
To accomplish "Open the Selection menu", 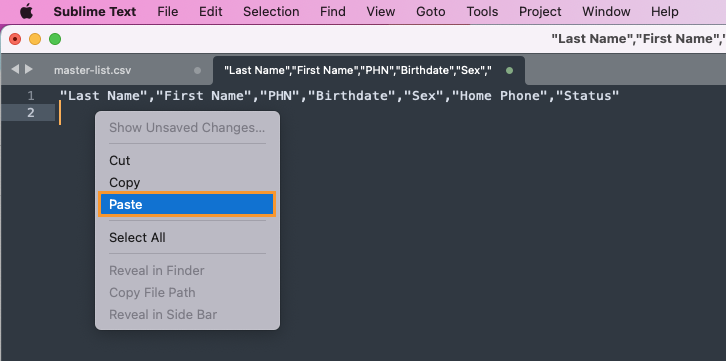I will pos(271,12).
